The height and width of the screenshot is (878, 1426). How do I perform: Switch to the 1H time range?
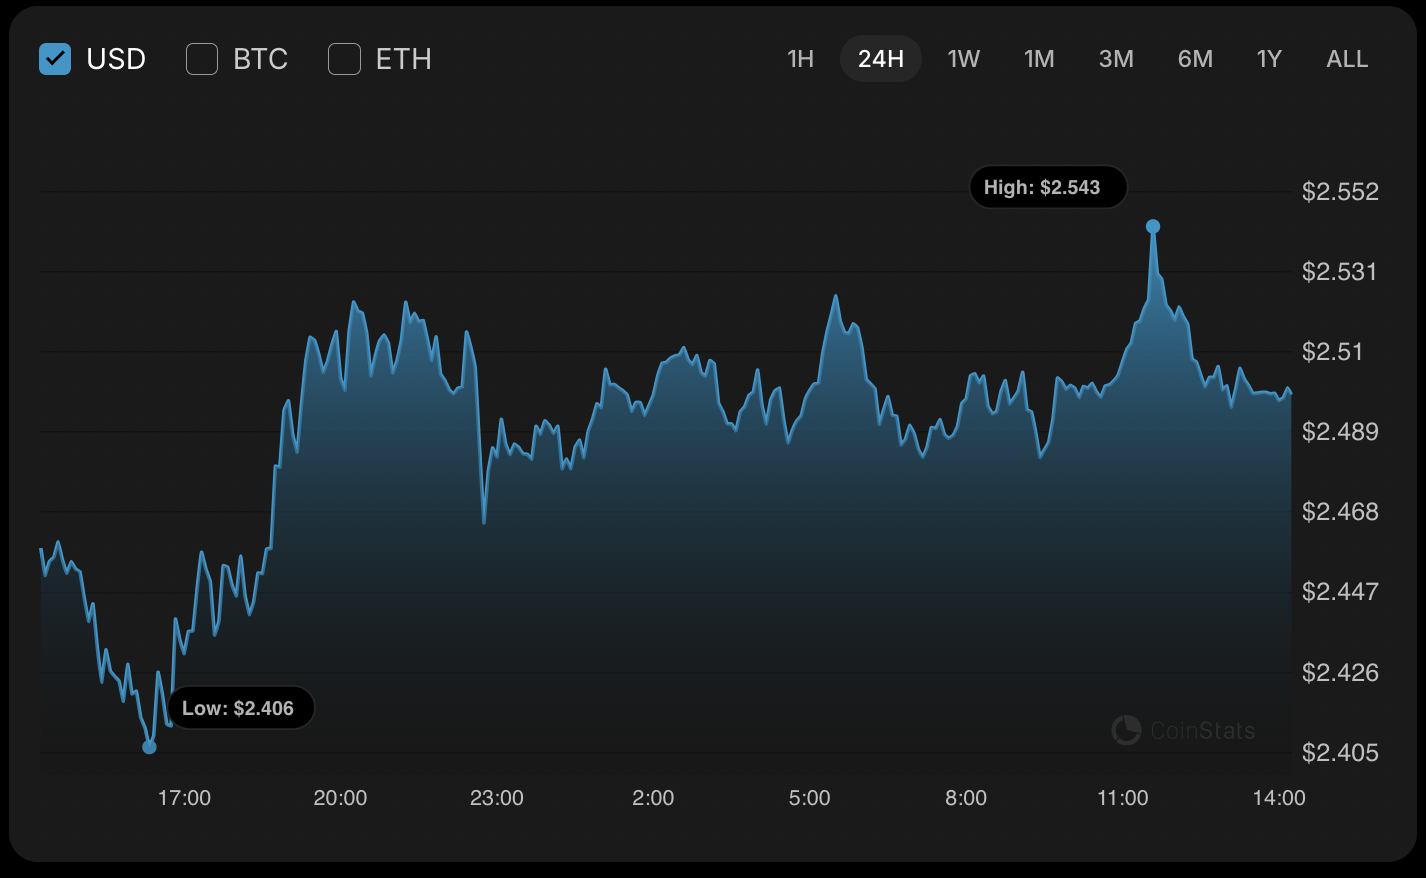coord(800,59)
